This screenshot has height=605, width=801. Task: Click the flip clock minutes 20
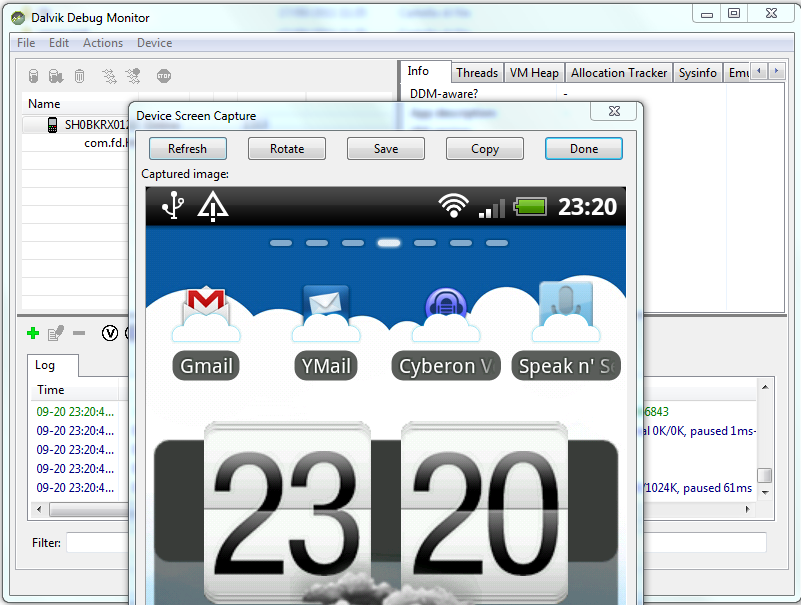[484, 511]
